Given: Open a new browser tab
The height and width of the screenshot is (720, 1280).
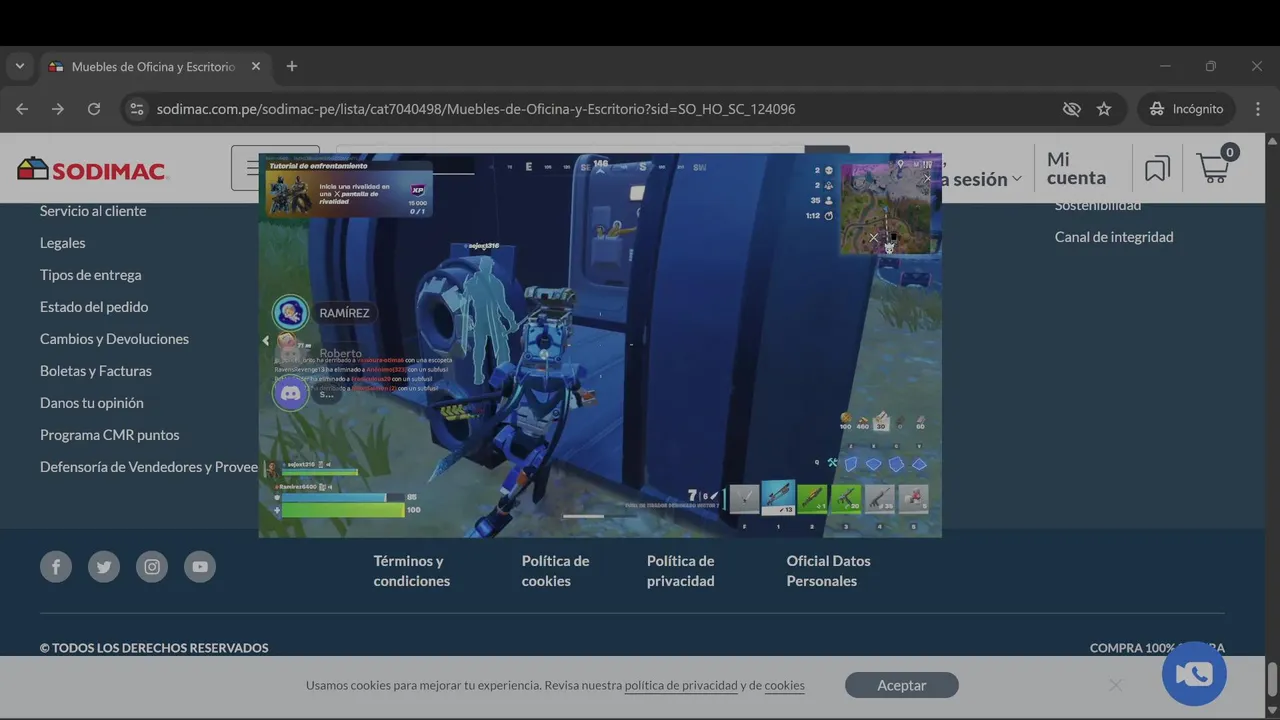Looking at the screenshot, I should pos(292,67).
